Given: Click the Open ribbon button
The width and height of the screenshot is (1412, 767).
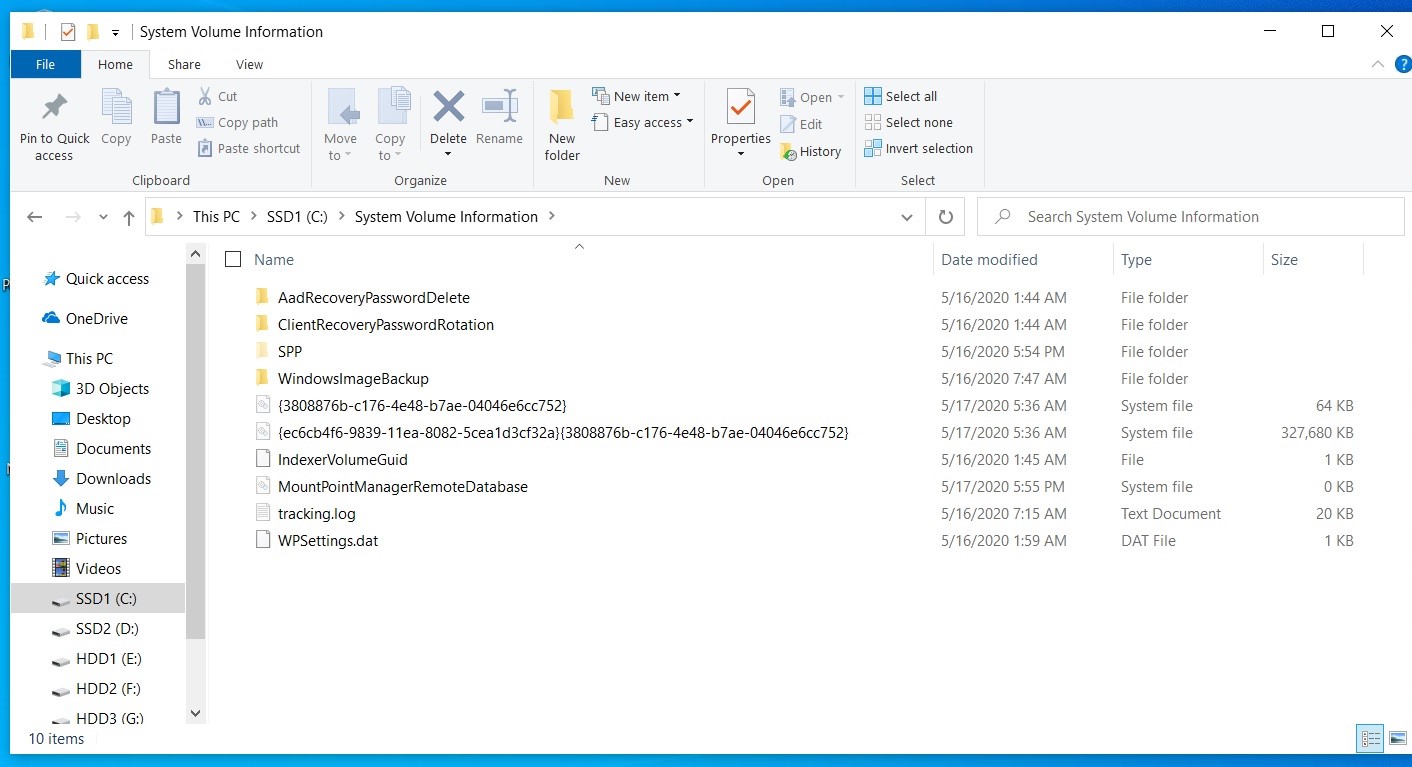Looking at the screenshot, I should 812,97.
